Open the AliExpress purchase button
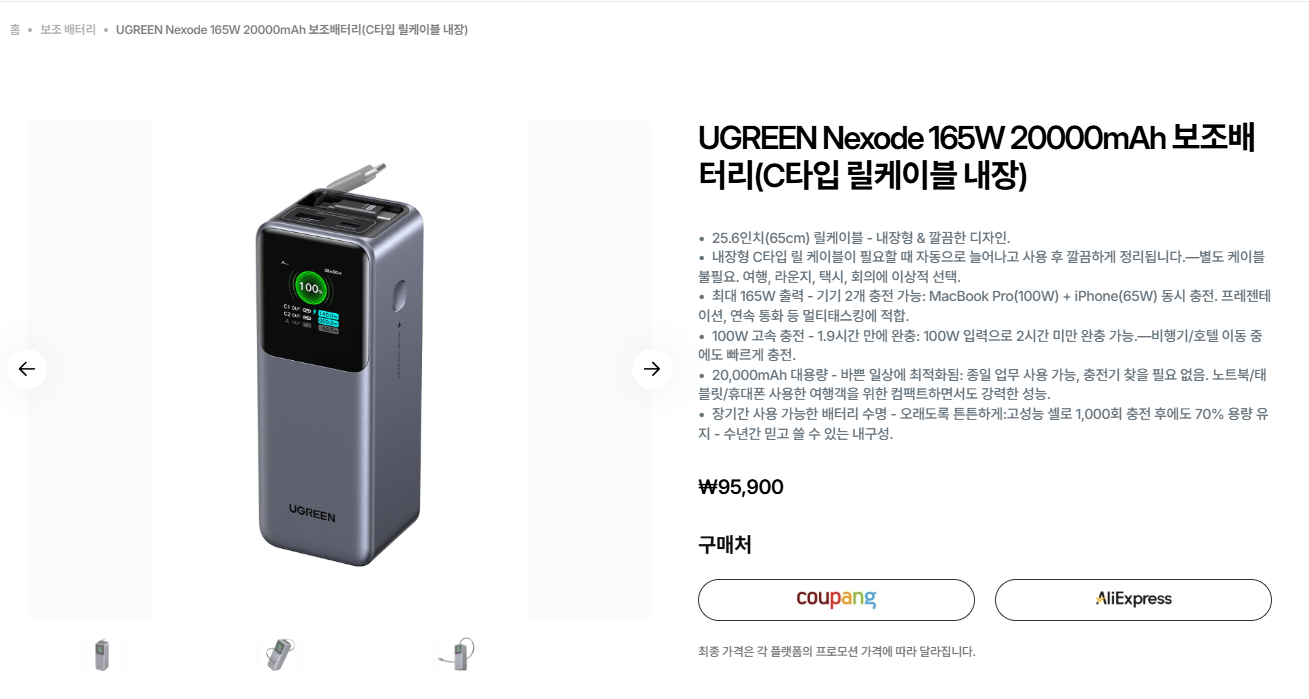The width and height of the screenshot is (1309, 699). [1133, 600]
